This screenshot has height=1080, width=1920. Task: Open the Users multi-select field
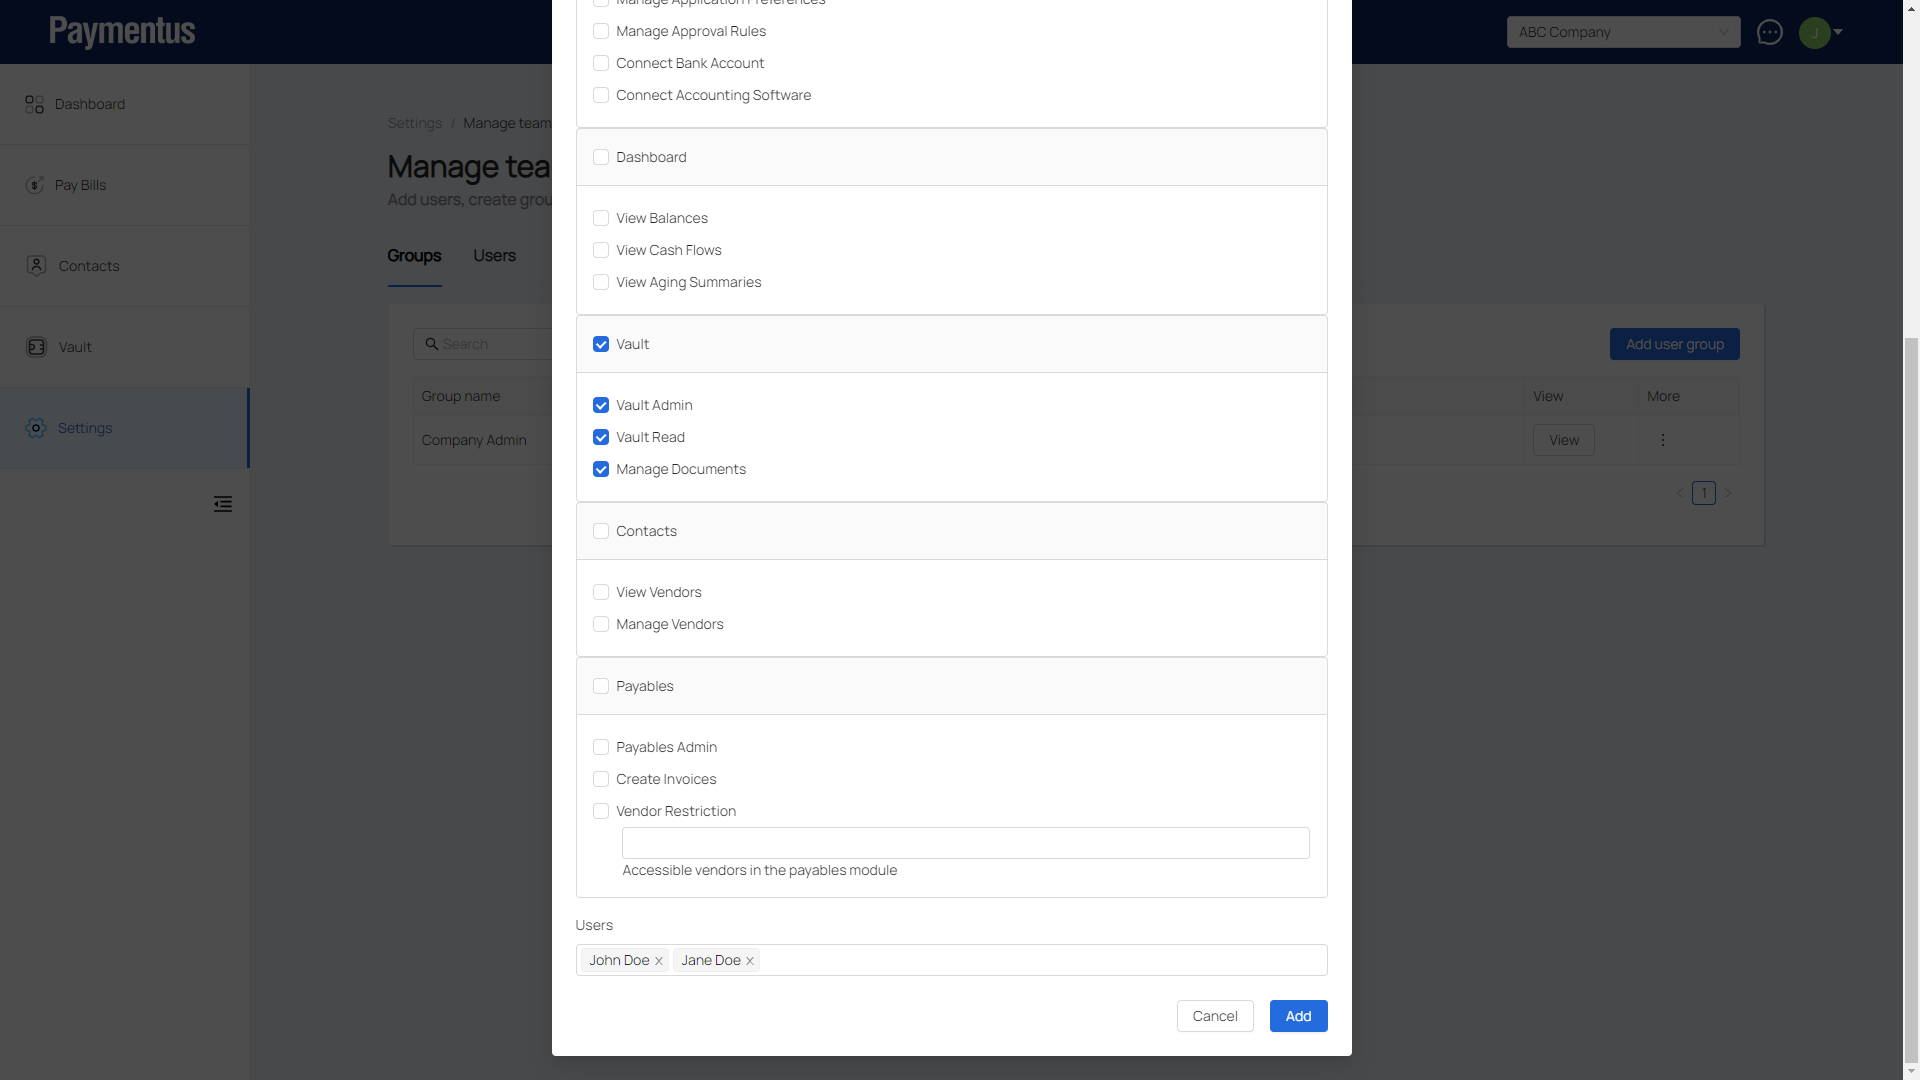[1040, 960]
